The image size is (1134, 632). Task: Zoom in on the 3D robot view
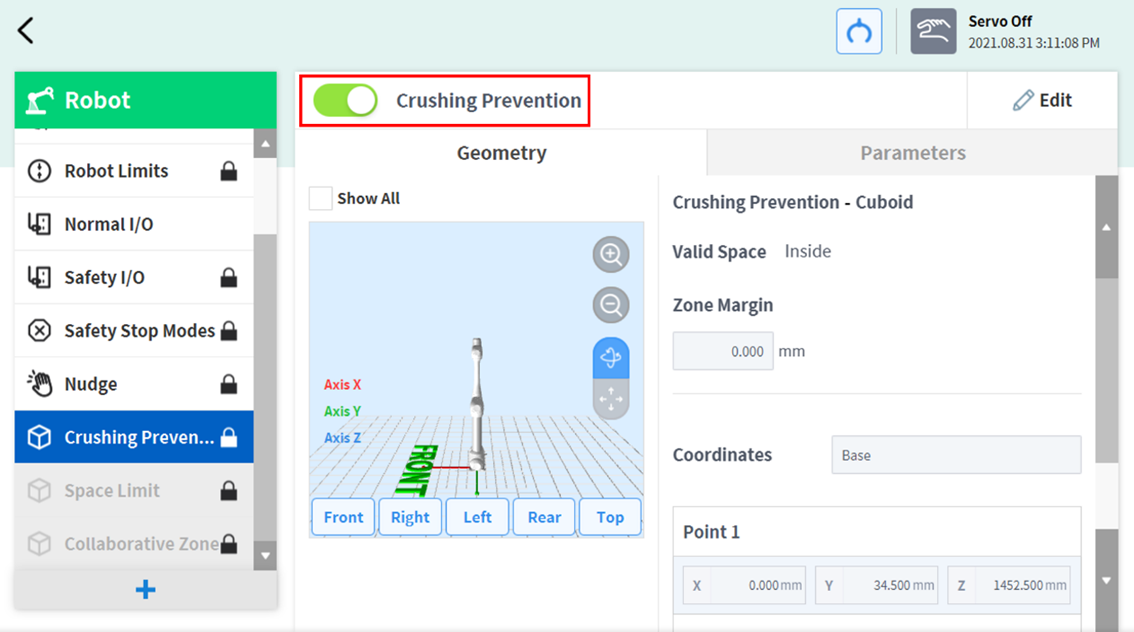tap(610, 254)
